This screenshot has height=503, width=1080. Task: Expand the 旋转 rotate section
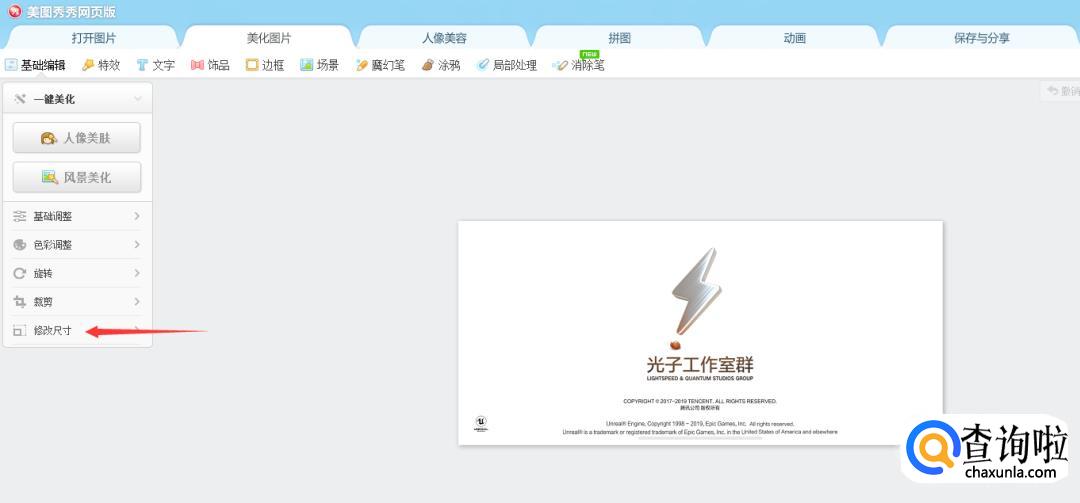[x=77, y=274]
